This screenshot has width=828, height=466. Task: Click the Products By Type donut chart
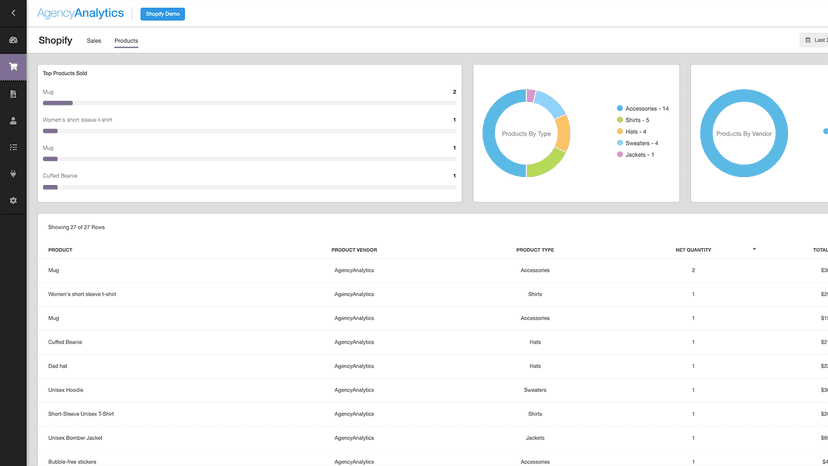[x=526, y=133]
